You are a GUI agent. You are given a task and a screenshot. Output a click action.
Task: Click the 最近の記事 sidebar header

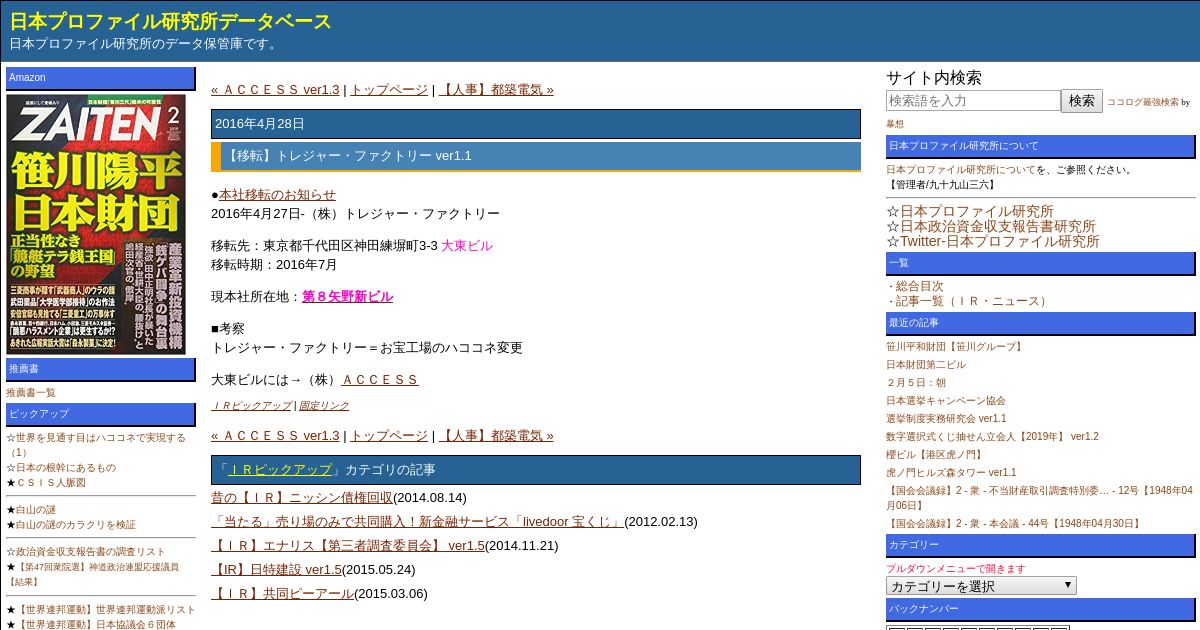1040,323
